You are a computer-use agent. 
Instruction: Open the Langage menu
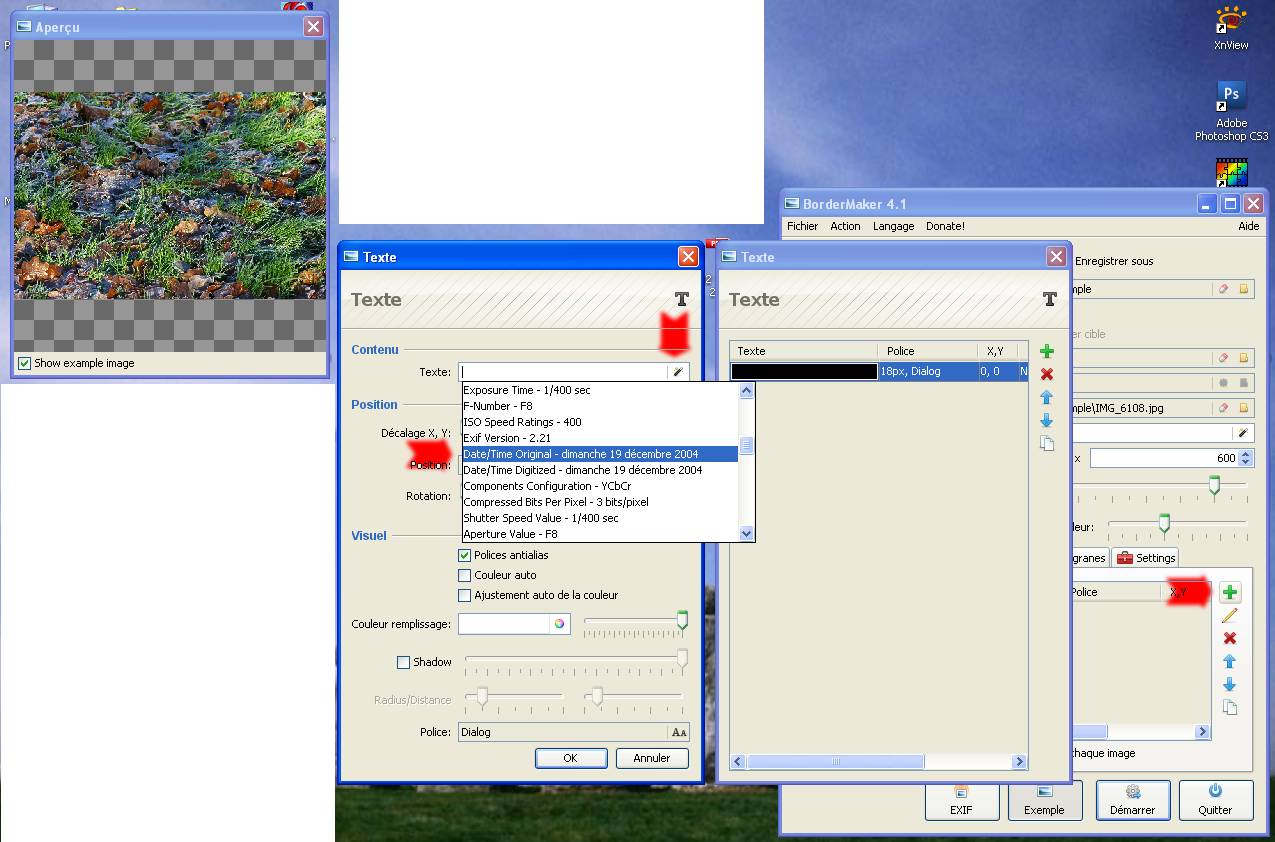pyautogui.click(x=893, y=226)
